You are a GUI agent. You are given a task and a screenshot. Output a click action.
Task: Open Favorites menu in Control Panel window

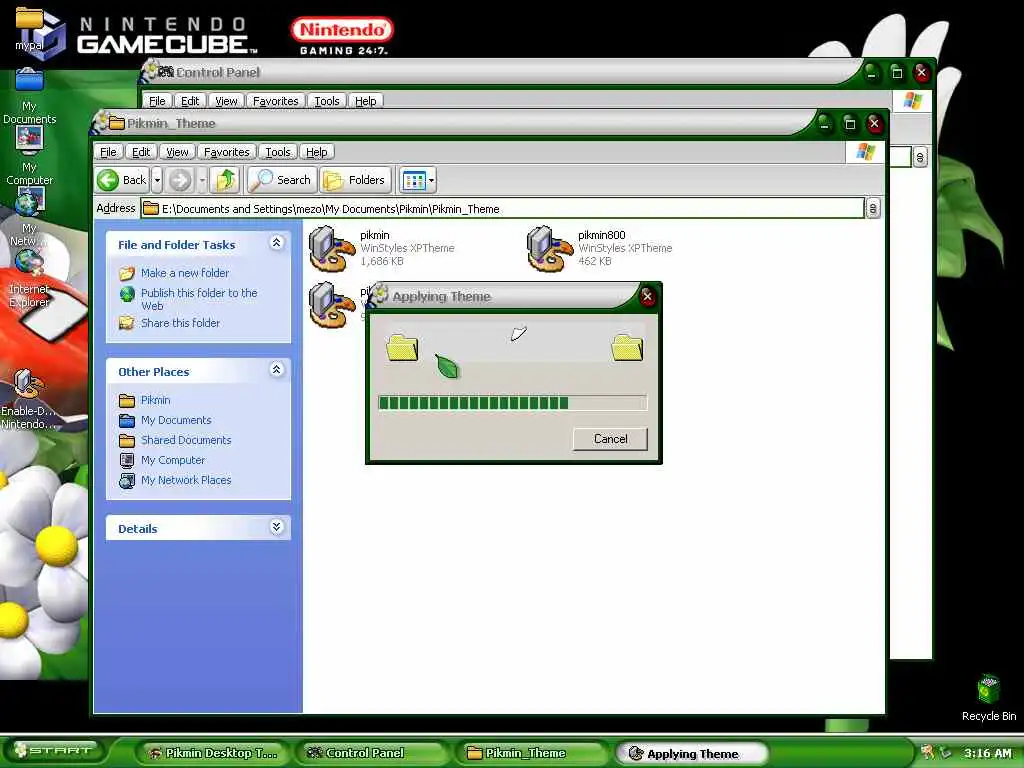point(276,101)
